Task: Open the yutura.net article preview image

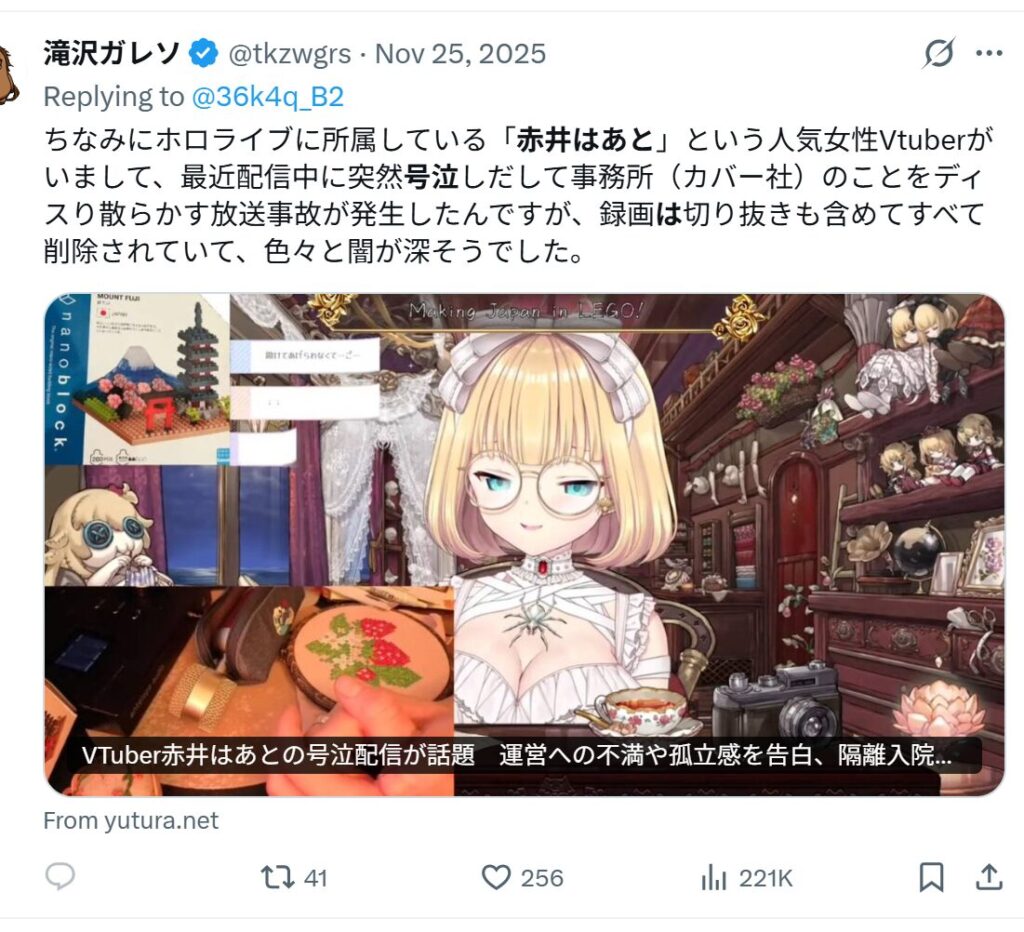Action: (524, 545)
